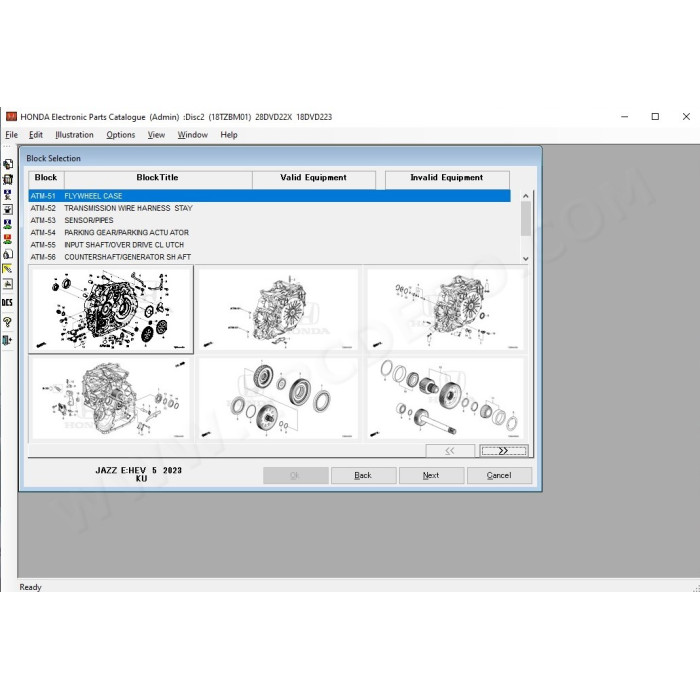Open the Help menu
The height and width of the screenshot is (700, 700).
coord(229,135)
